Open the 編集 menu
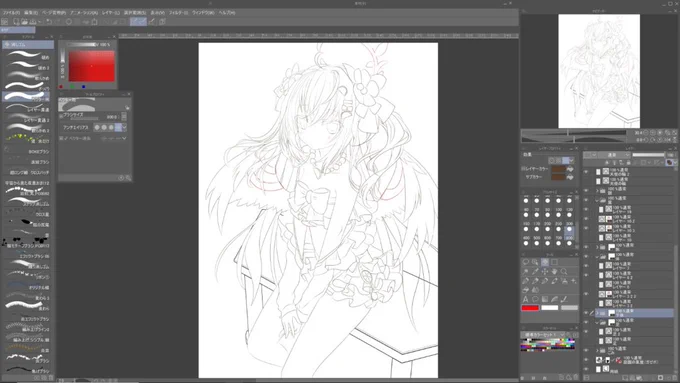This screenshot has width=680, height=383. coord(31,13)
